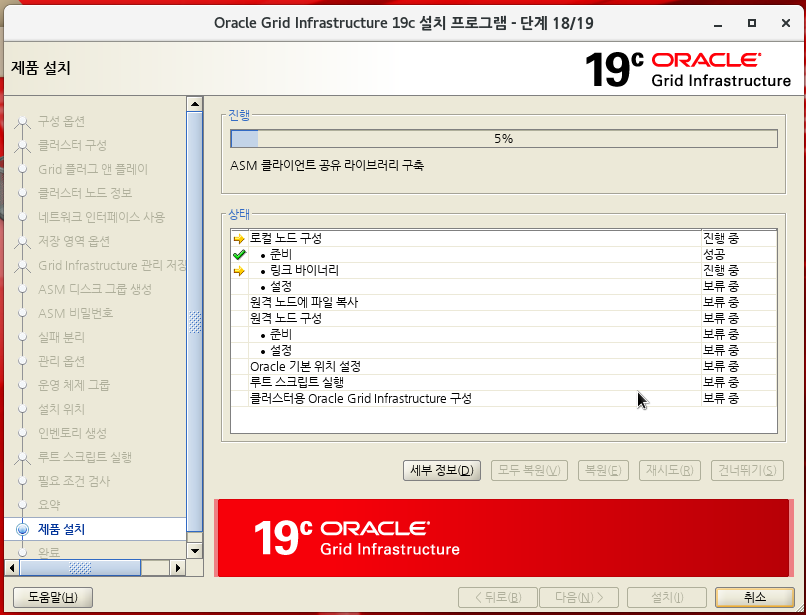Select the 실패 분리 step
Viewport: 806px width, 615px height.
(x=61, y=337)
